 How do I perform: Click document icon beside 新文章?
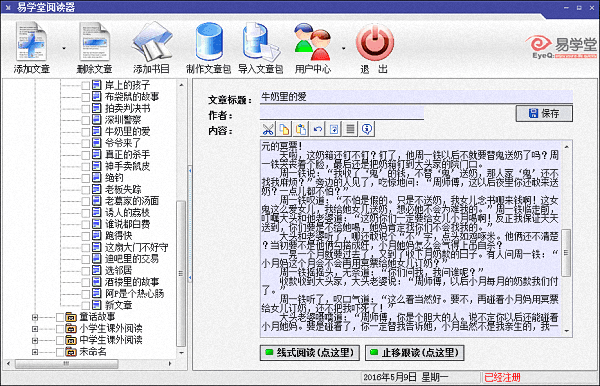(x=96, y=305)
